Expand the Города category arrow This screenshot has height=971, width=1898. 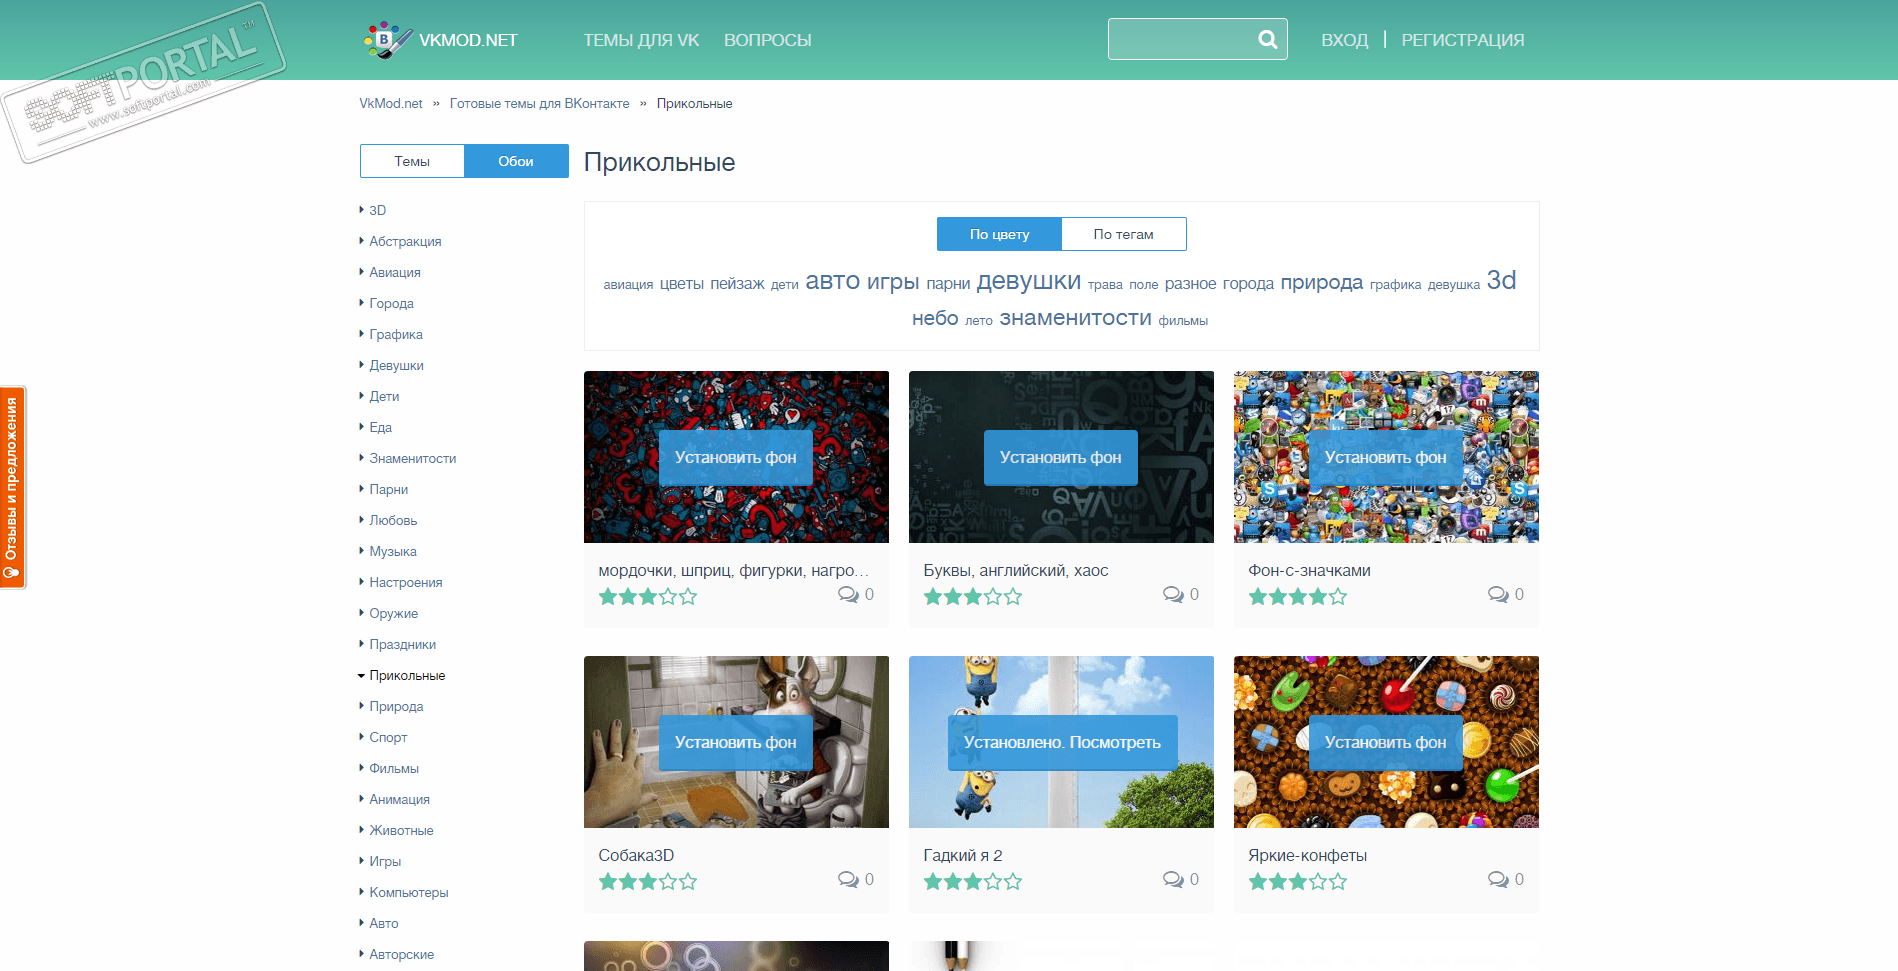click(x=362, y=303)
